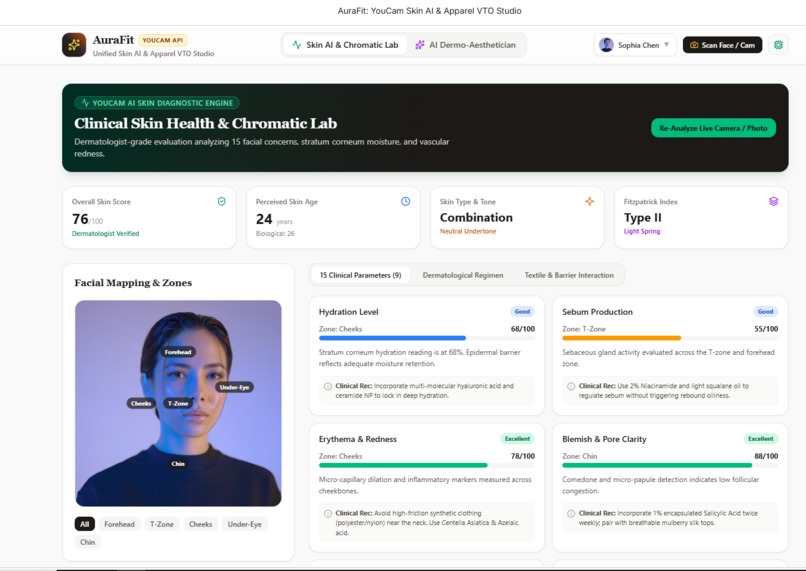Click sparkle icon in AI Dermo-Aesthetician tab
Image resolution: width=806 pixels, height=571 pixels.
click(420, 45)
